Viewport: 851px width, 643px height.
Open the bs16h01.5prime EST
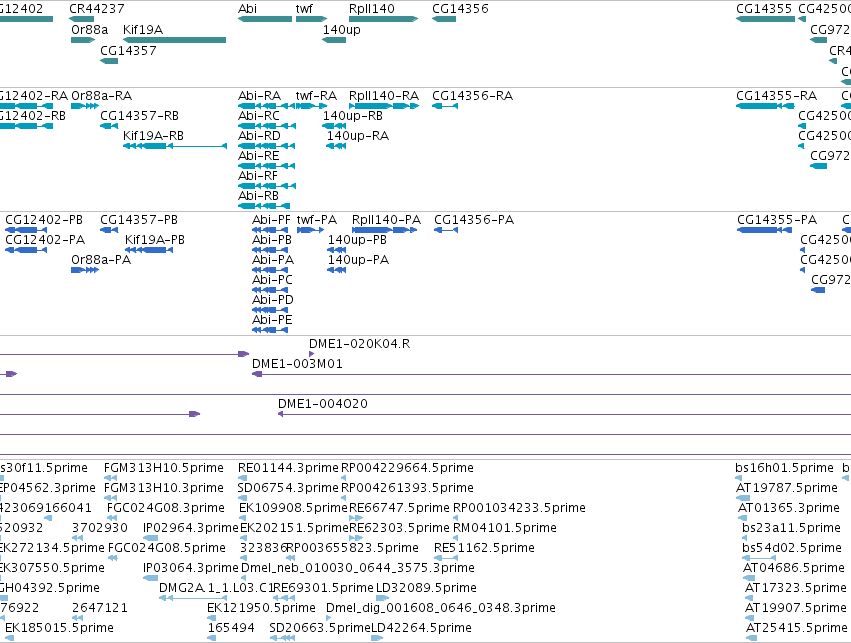[x=739, y=478]
